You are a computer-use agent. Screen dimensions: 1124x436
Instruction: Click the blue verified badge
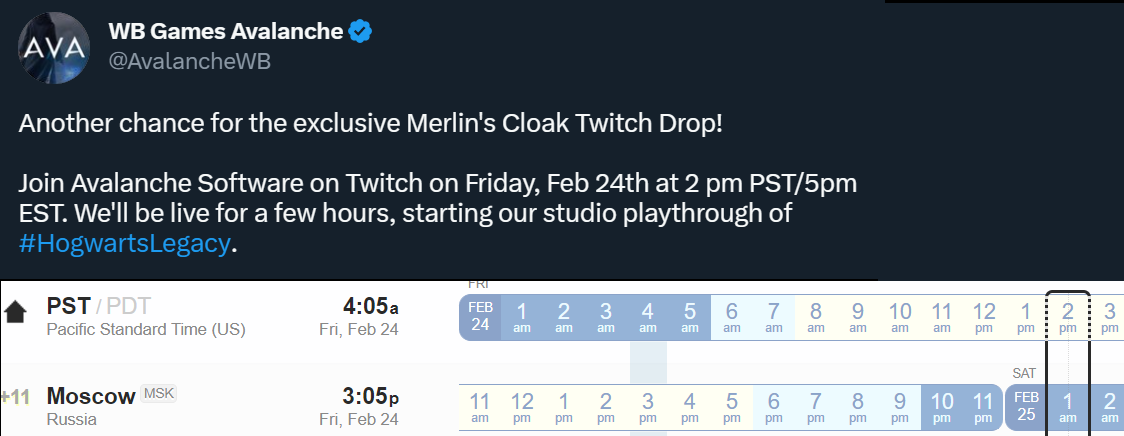click(361, 32)
